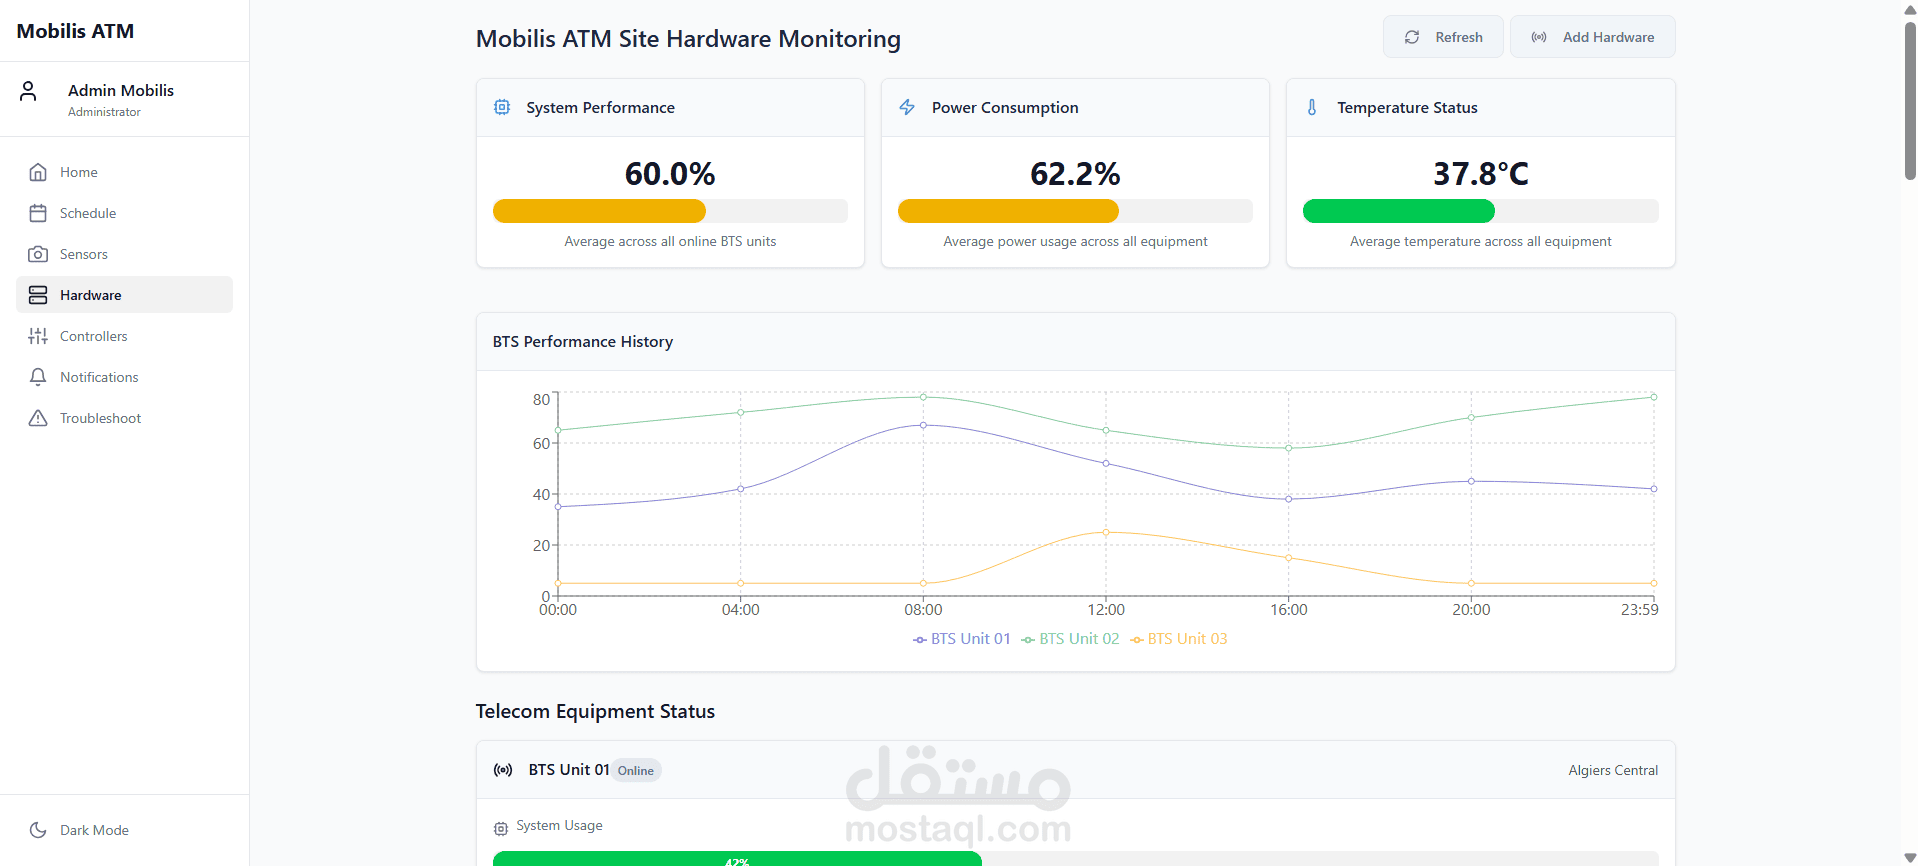Click the Controllers sliders icon
1918x866 pixels.
(38, 336)
